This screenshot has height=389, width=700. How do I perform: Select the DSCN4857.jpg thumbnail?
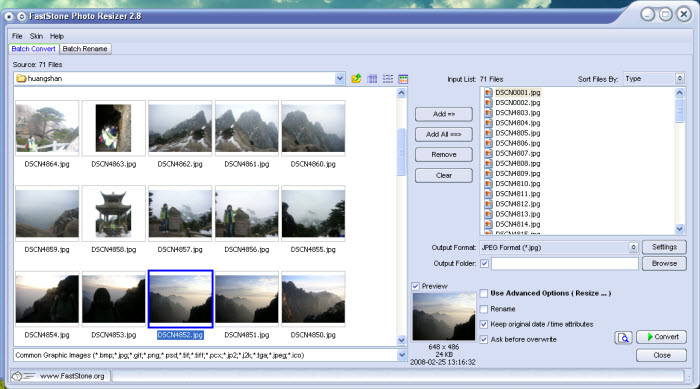(x=180, y=213)
